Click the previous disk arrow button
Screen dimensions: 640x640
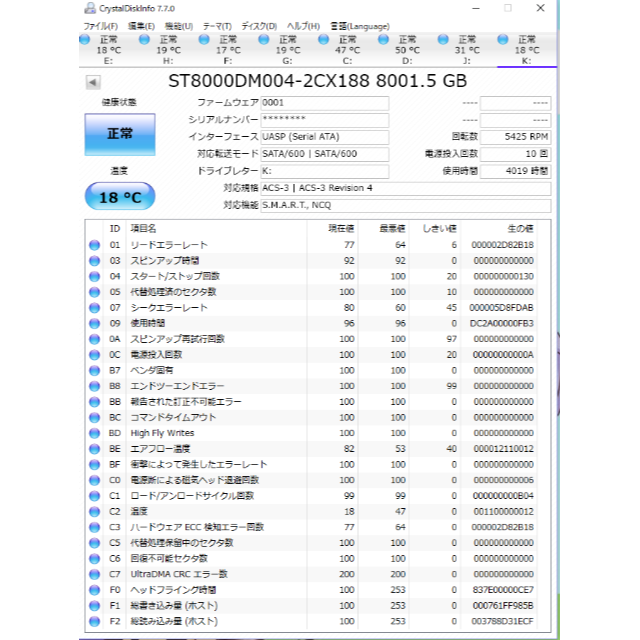[x=93, y=82]
